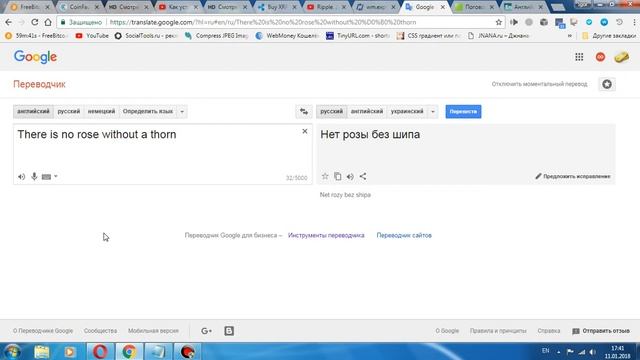Select английский as target language
The image size is (640, 360).
pos(367,111)
